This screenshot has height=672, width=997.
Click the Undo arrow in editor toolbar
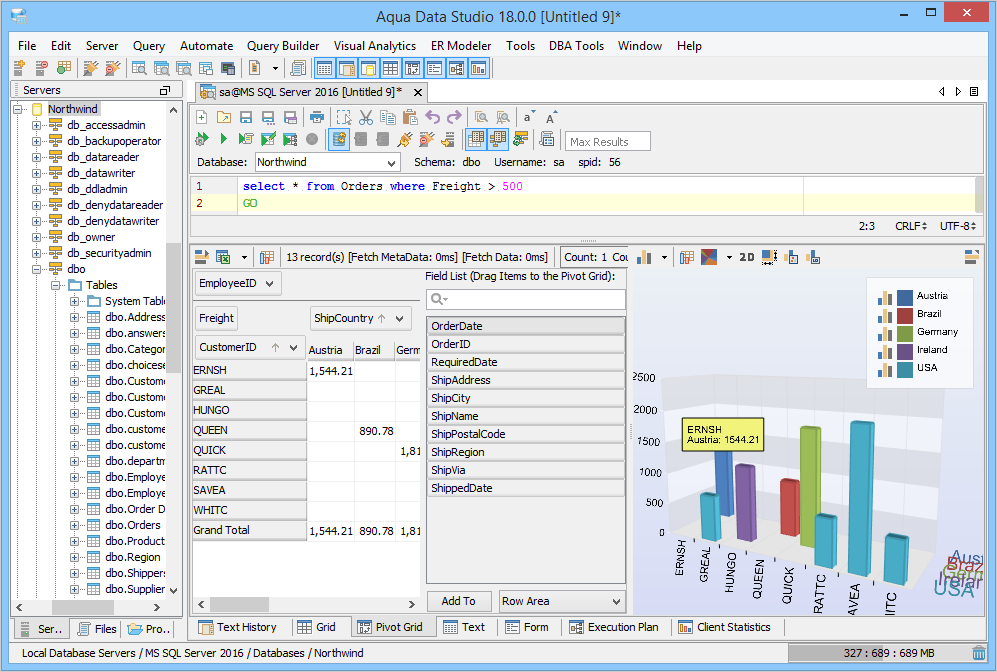[x=433, y=117]
